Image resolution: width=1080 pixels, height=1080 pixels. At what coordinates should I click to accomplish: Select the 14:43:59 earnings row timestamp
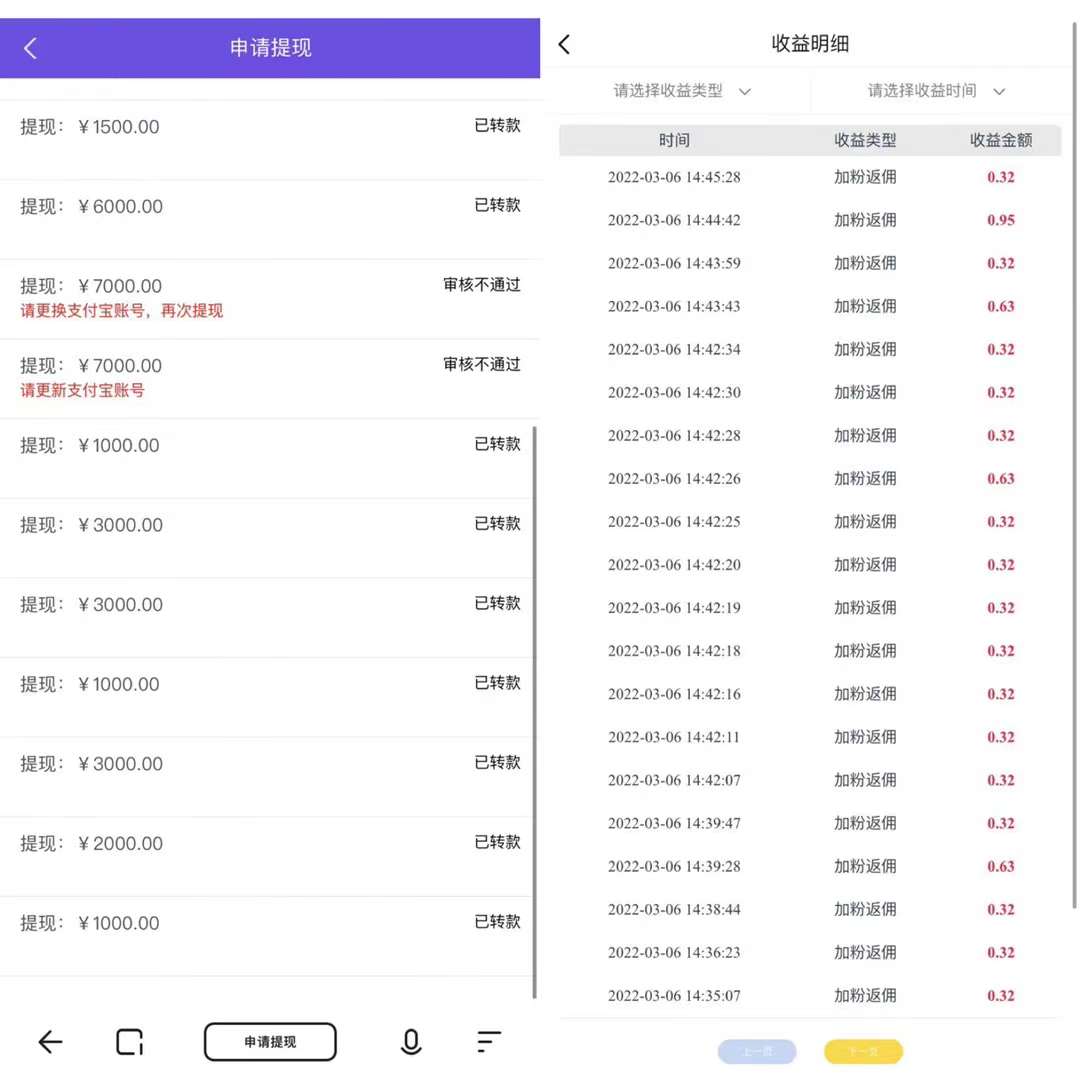click(x=674, y=263)
